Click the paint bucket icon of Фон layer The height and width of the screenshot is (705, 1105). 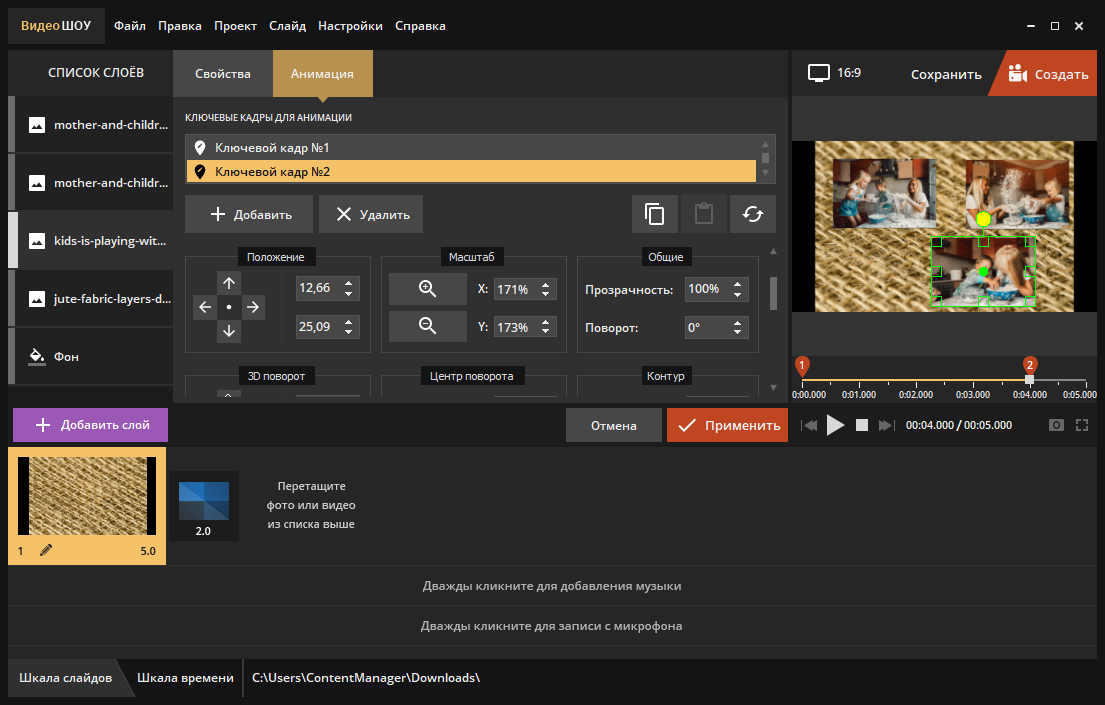[37, 356]
